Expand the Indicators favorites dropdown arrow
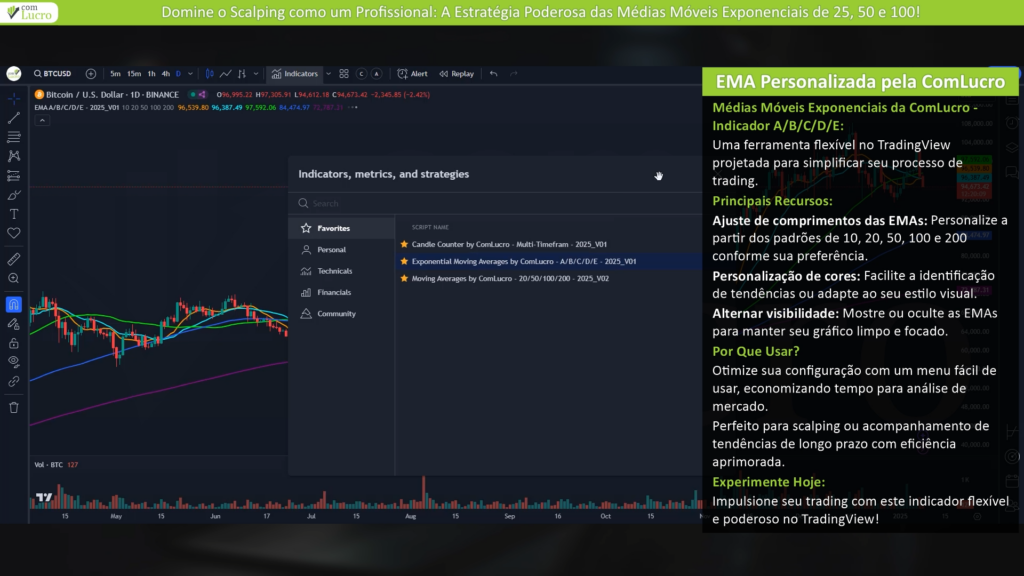This screenshot has height=576, width=1024. (328, 74)
